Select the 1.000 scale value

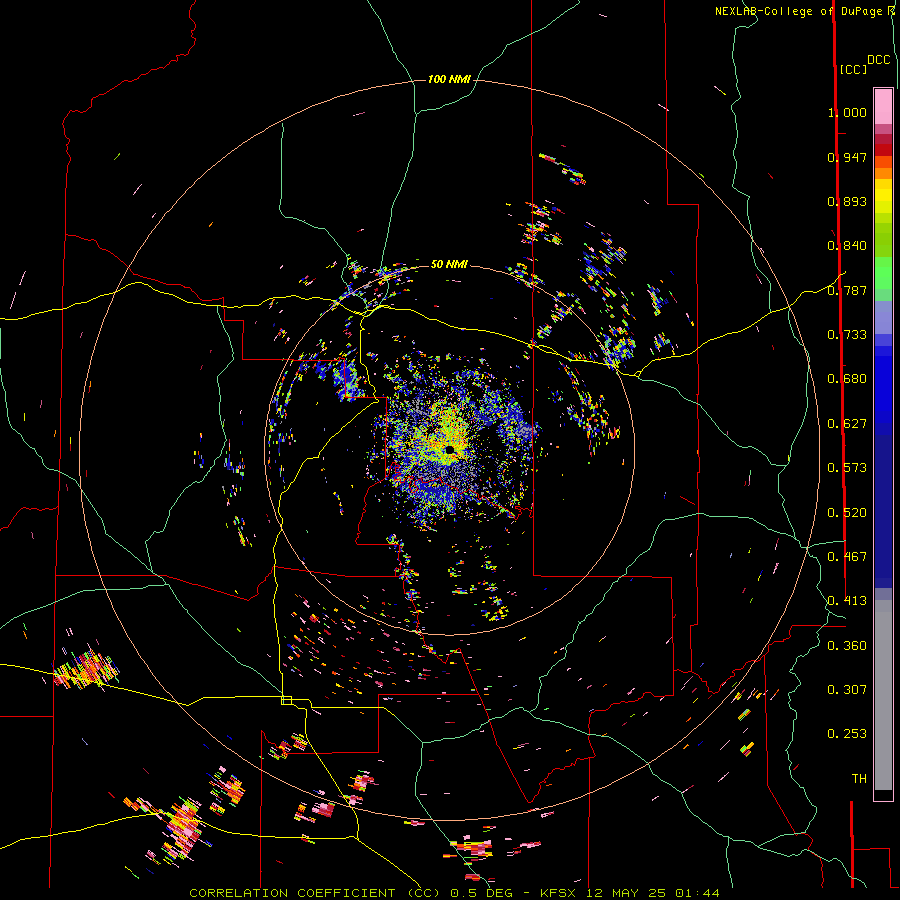pos(847,112)
